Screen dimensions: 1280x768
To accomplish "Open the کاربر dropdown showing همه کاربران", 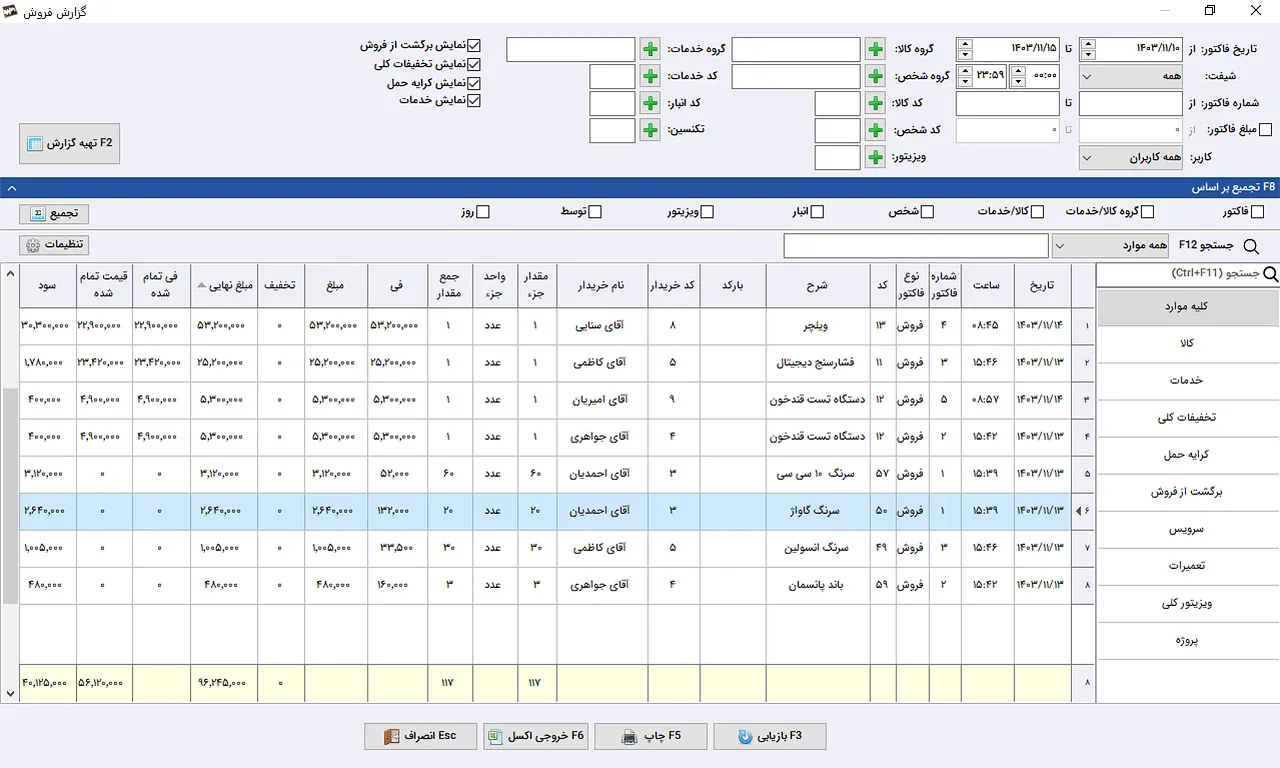I will pos(1132,158).
